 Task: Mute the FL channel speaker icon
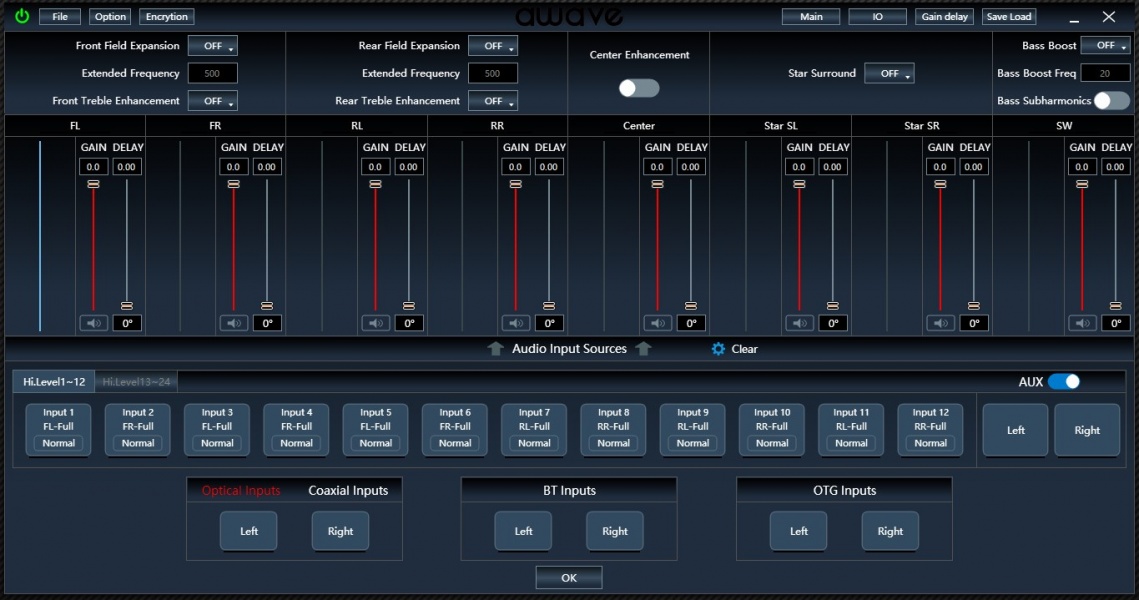pyautogui.click(x=94, y=323)
